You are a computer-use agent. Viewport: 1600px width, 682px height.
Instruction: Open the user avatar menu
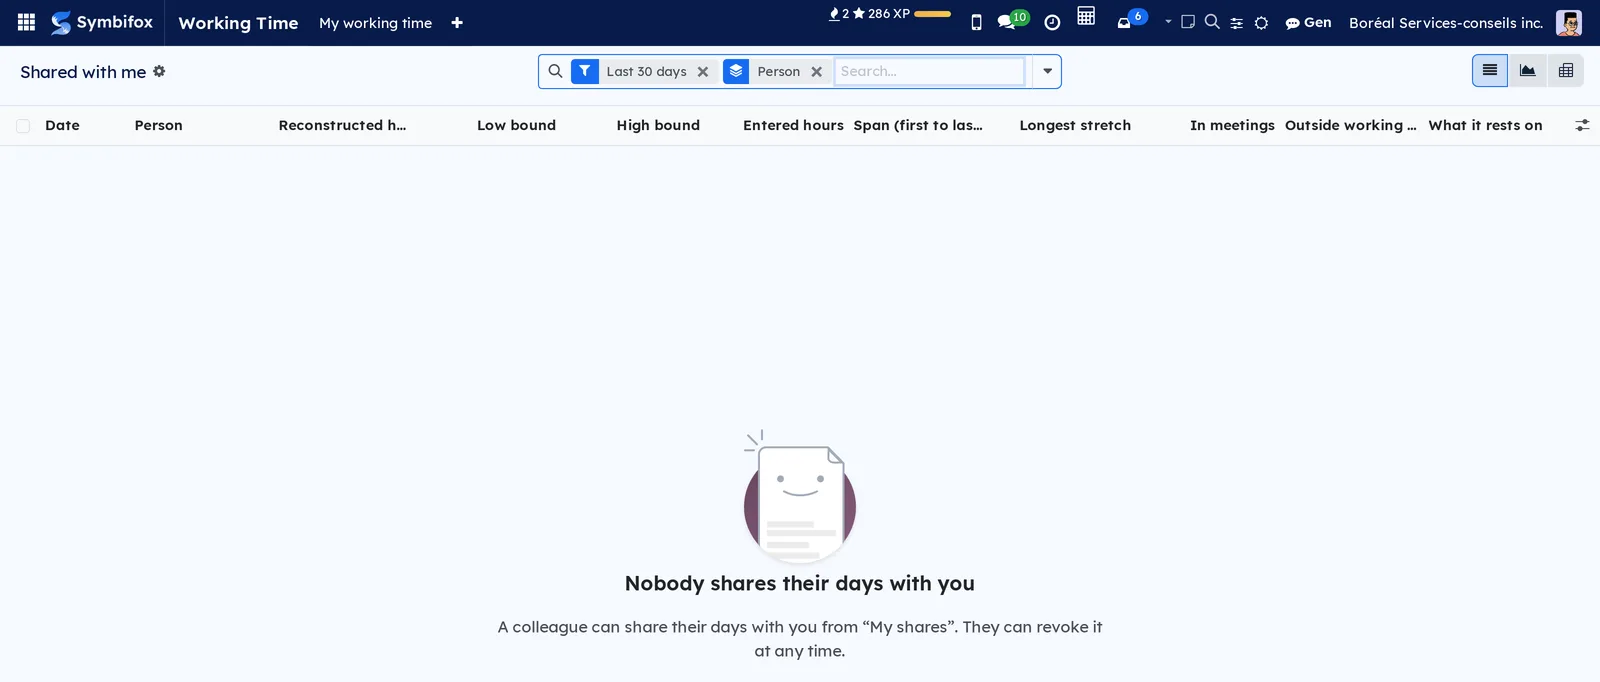(x=1569, y=22)
